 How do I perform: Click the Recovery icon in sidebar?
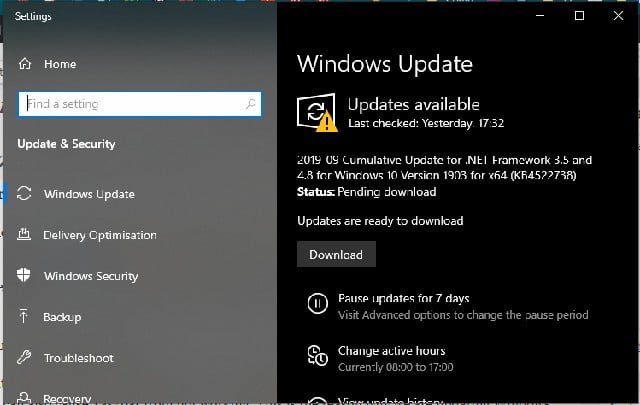[x=24, y=398]
